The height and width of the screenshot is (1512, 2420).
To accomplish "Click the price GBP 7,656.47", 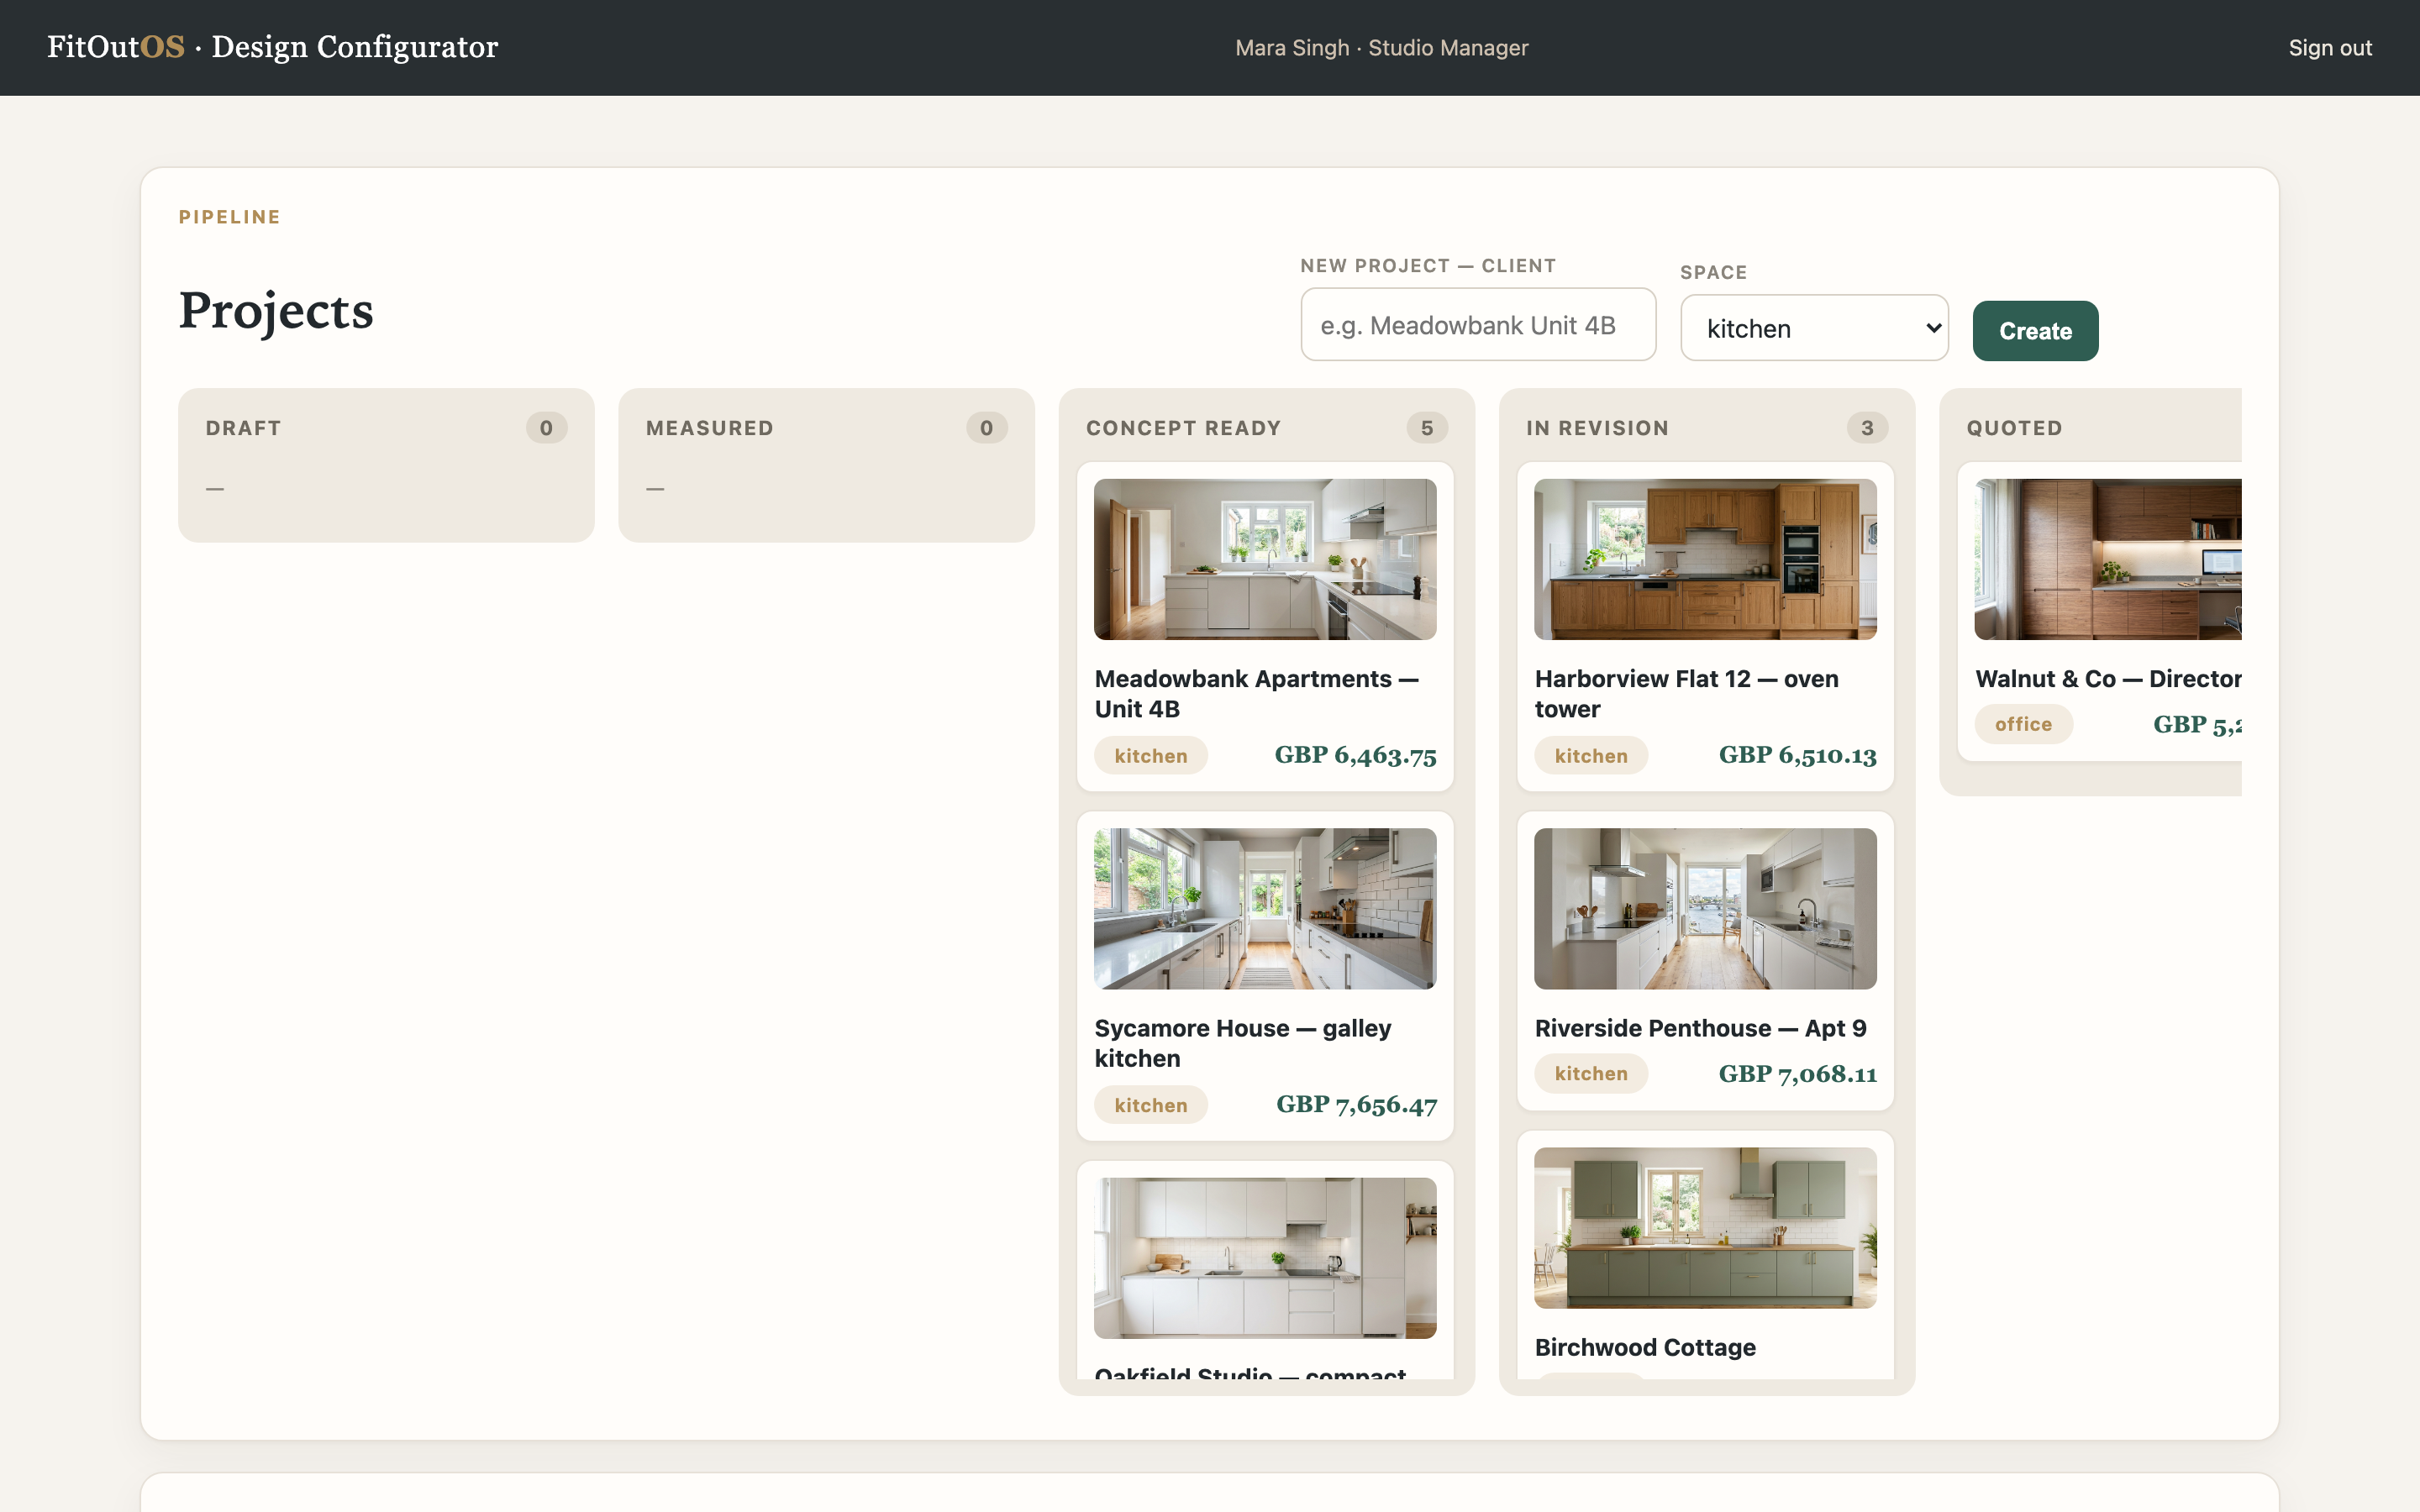I will point(1355,1104).
